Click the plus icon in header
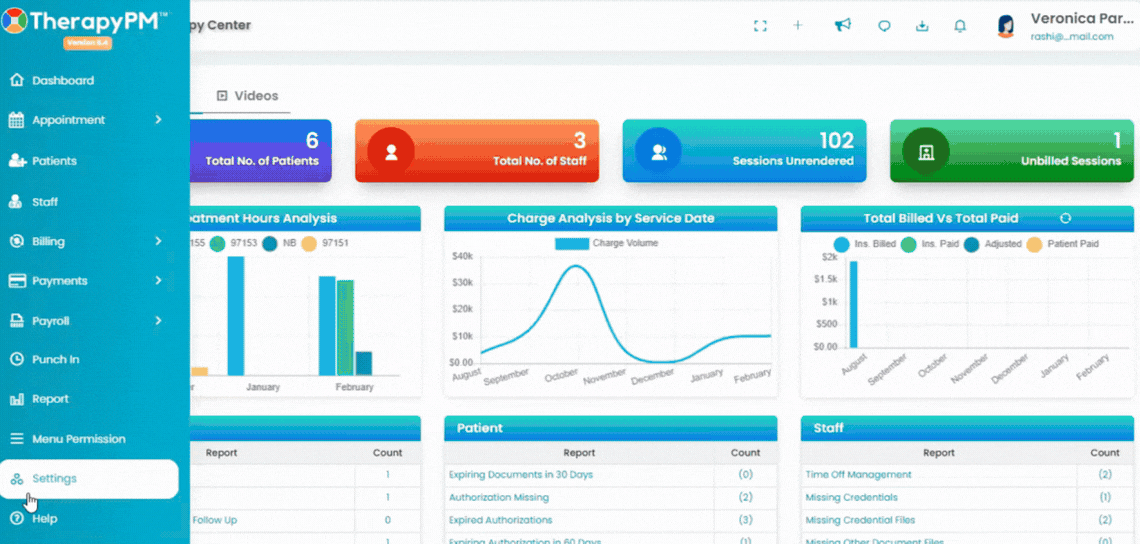This screenshot has height=544, width=1140. coord(798,25)
